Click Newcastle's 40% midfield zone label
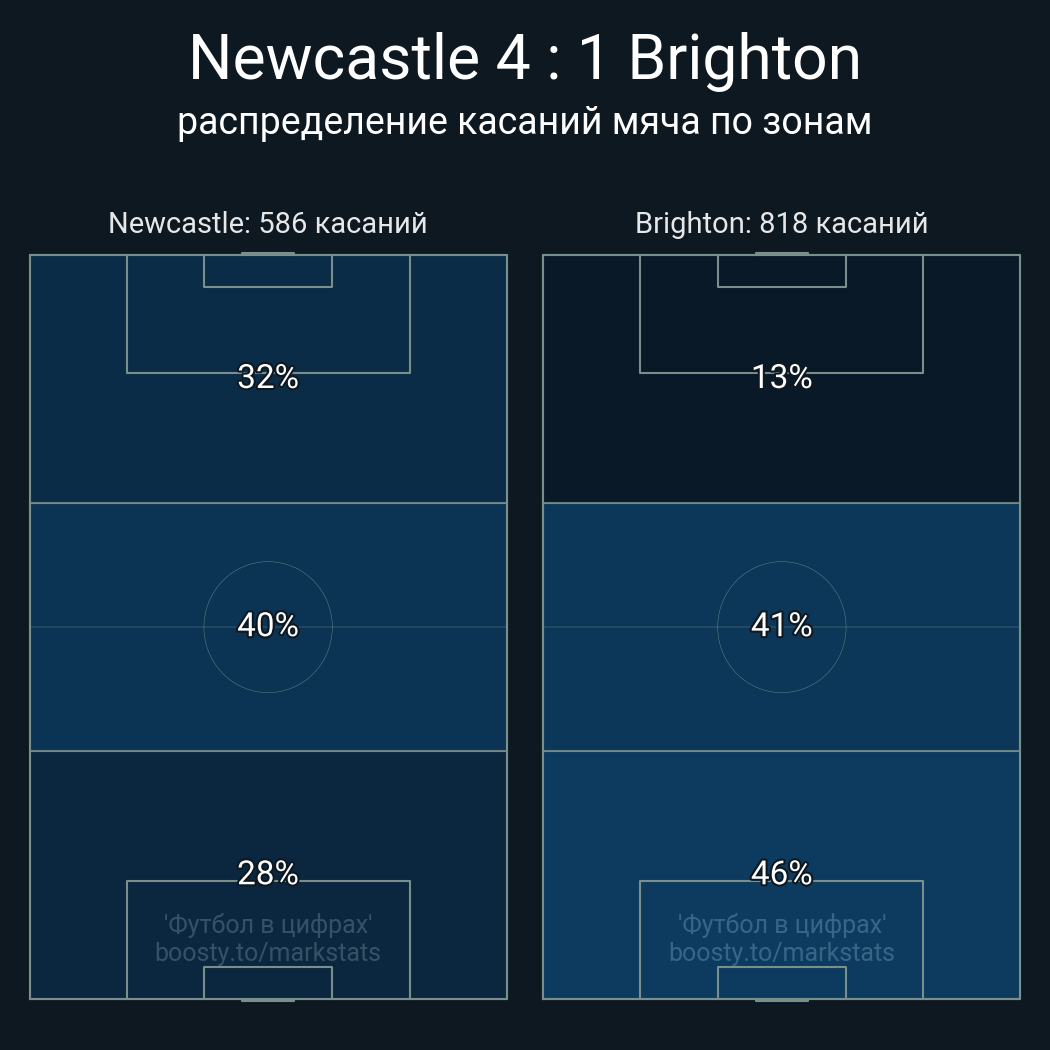This screenshot has width=1050, height=1050. pos(268,625)
